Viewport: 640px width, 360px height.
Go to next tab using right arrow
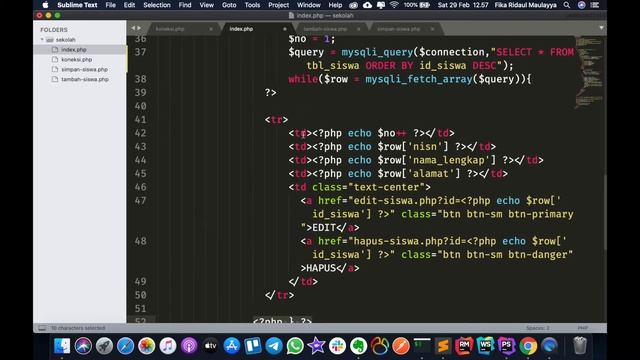point(139,28)
